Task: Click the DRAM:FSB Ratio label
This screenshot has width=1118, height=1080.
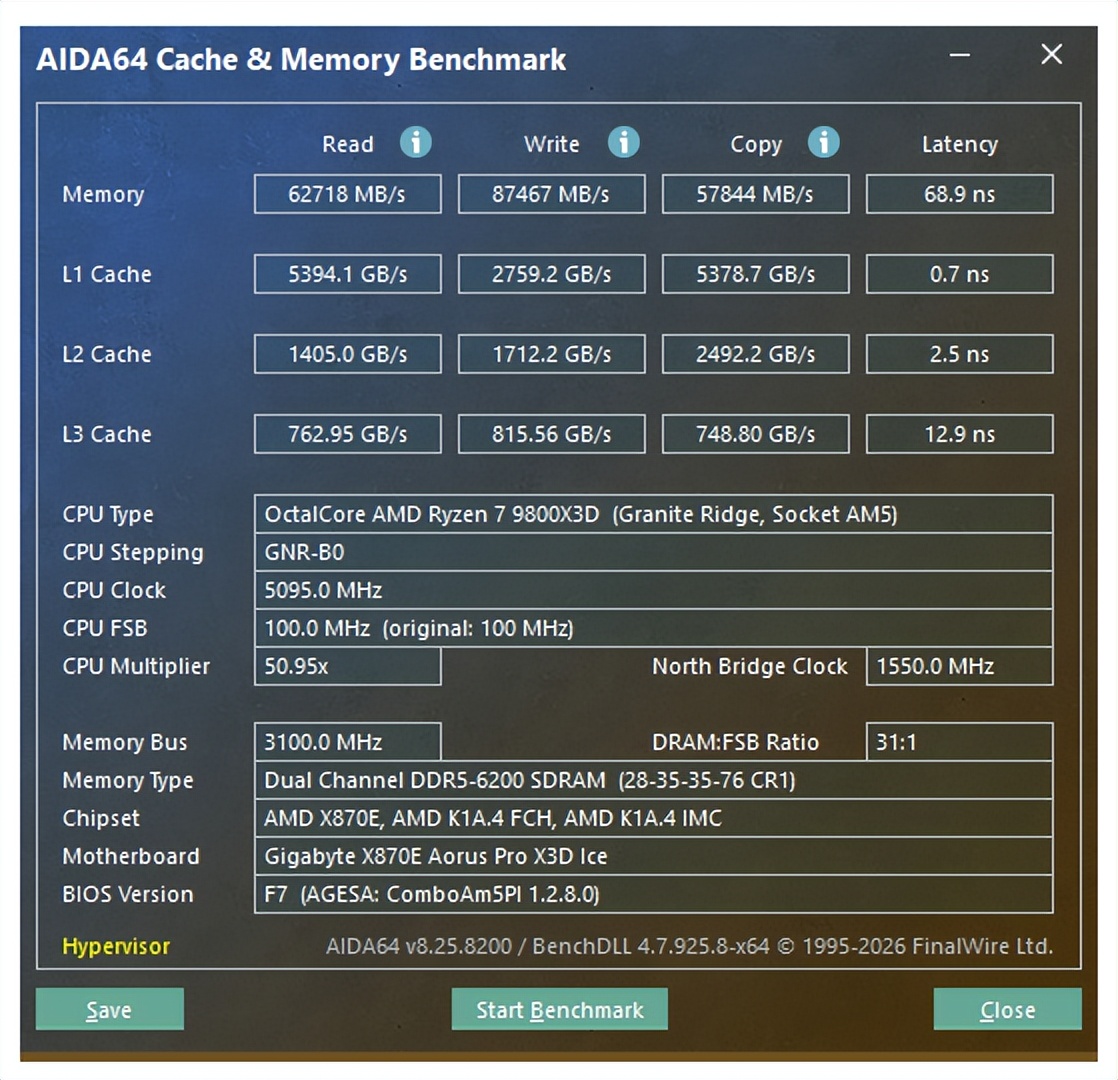Action: [x=735, y=742]
